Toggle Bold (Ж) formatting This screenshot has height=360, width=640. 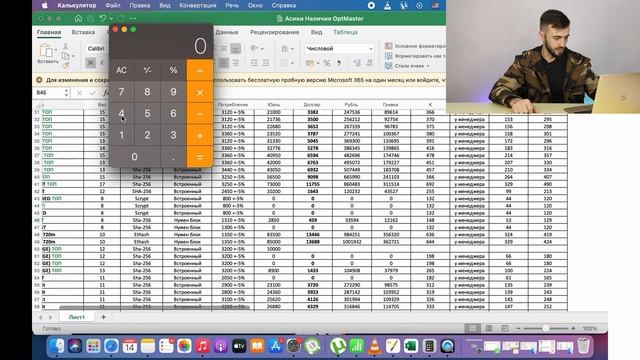tap(91, 63)
